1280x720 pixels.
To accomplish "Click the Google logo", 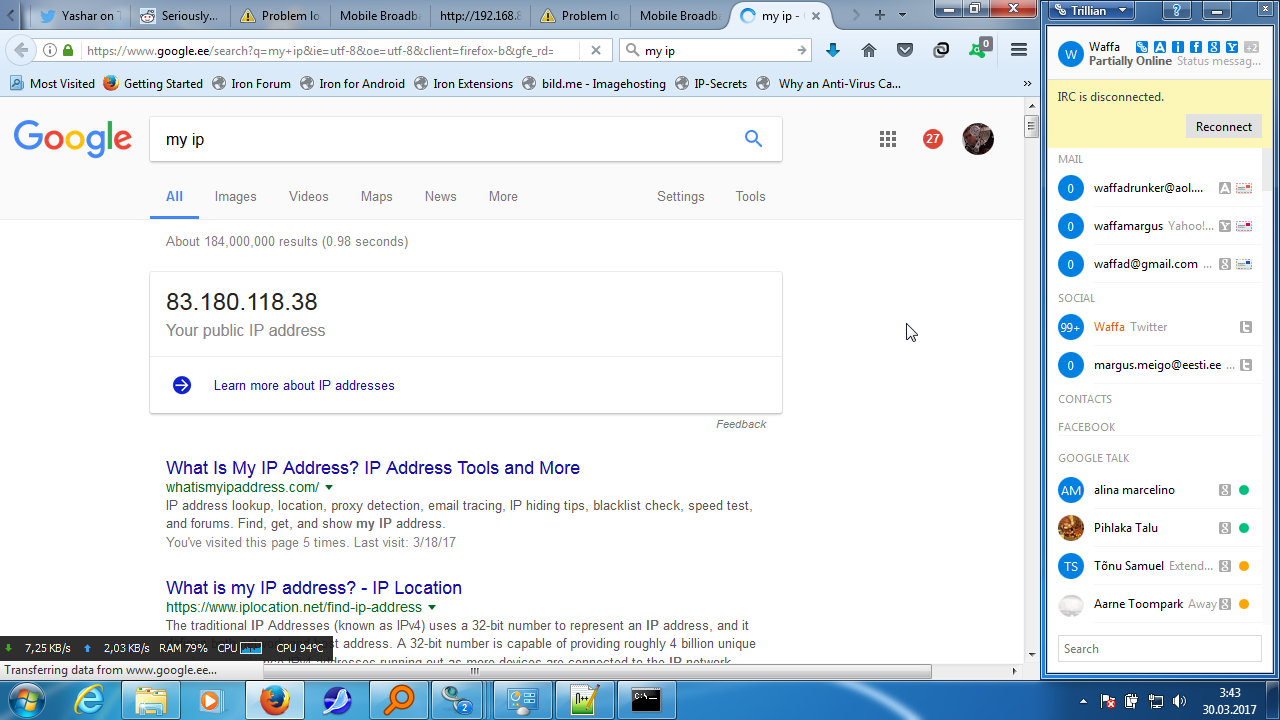I will coord(73,139).
